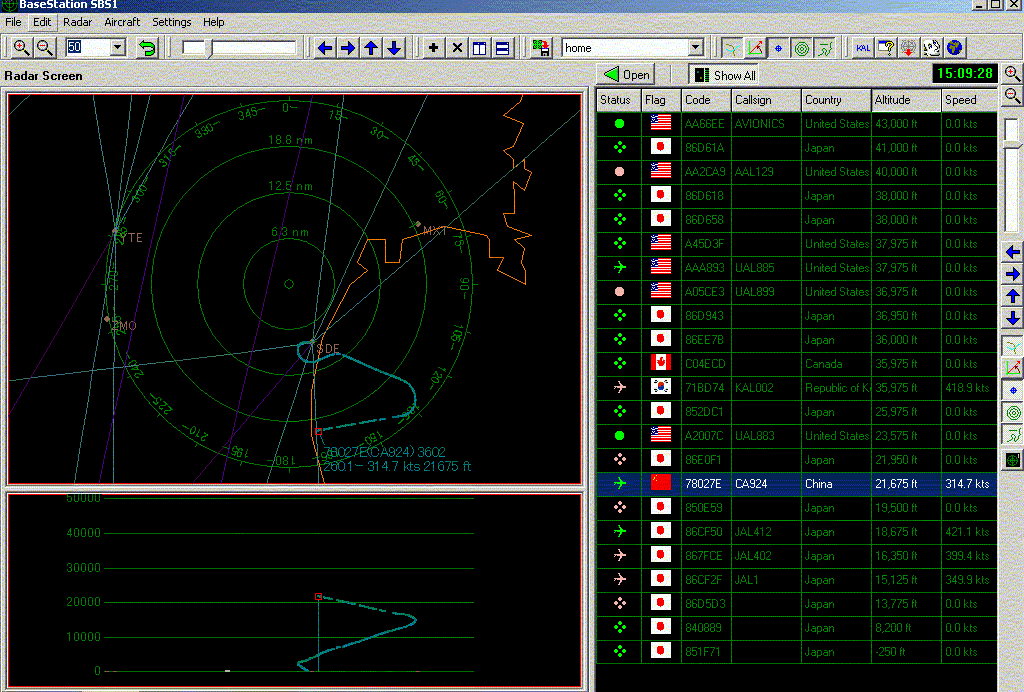
Task: Open the home view dropdown
Action: tap(696, 48)
